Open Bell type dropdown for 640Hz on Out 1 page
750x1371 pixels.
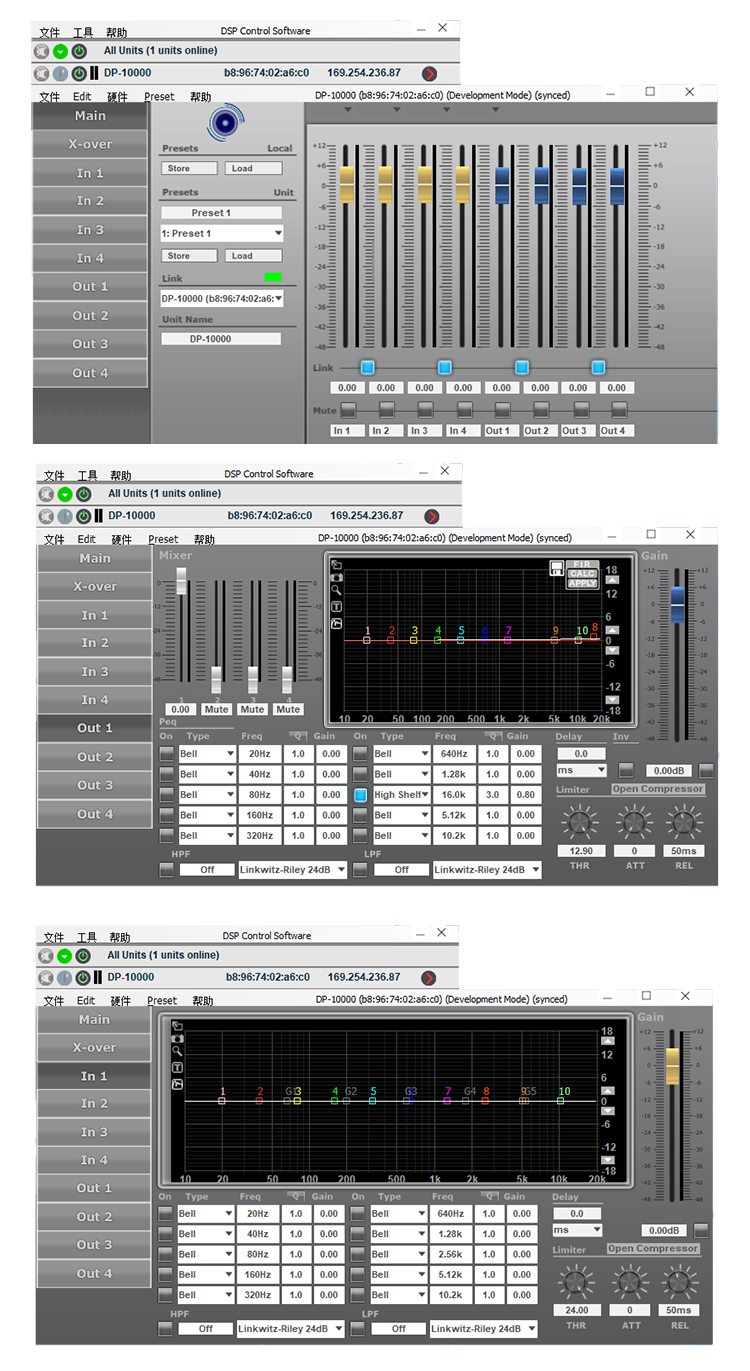(x=402, y=754)
